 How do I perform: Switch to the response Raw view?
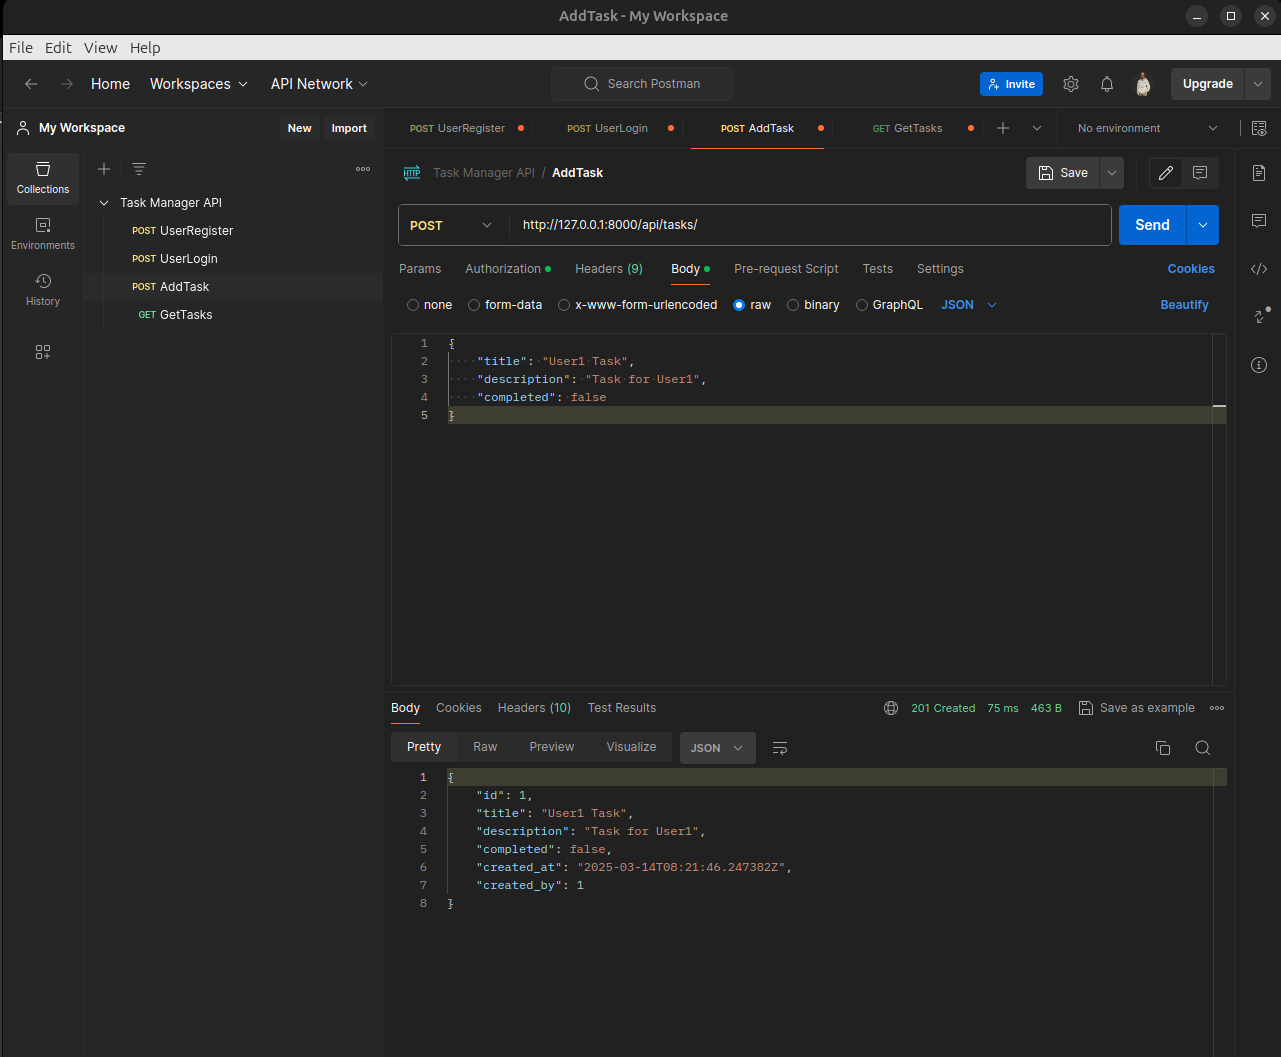click(485, 747)
